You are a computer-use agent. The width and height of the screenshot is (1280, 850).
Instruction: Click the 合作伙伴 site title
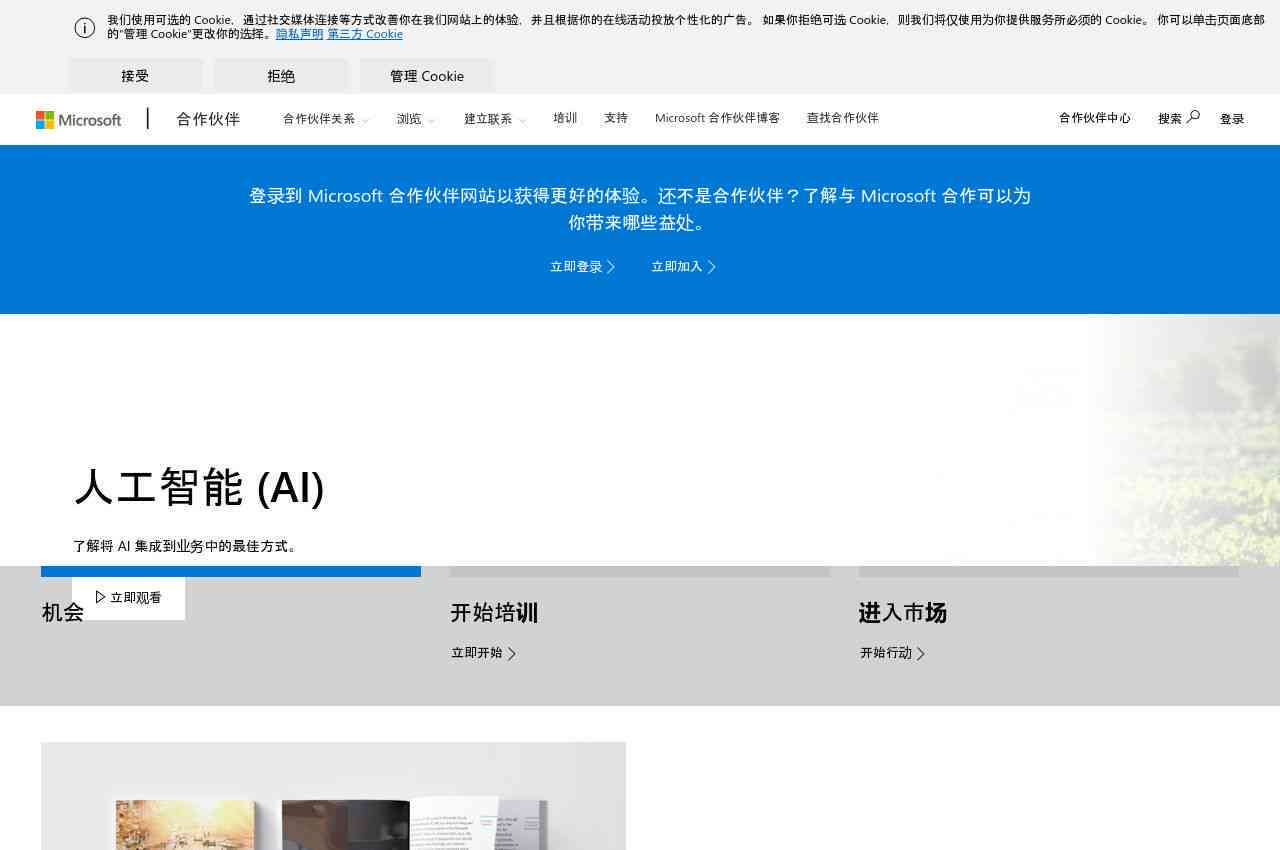tap(208, 119)
